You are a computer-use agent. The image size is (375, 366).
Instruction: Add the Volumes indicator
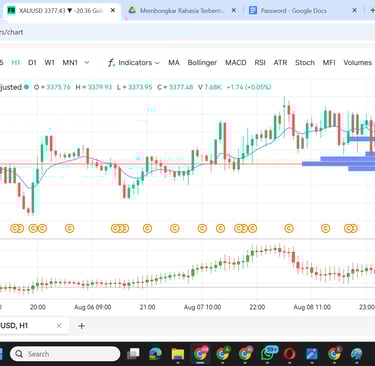pos(357,63)
